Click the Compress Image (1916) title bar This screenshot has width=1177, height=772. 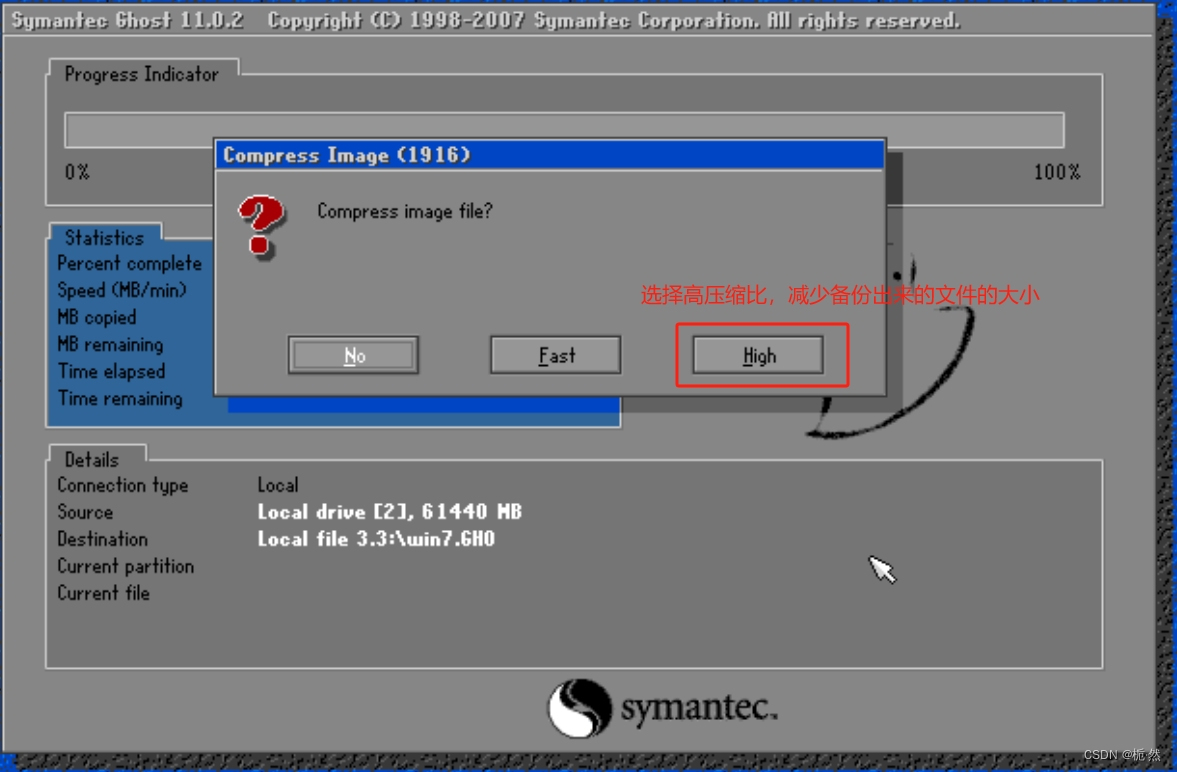tap(549, 155)
